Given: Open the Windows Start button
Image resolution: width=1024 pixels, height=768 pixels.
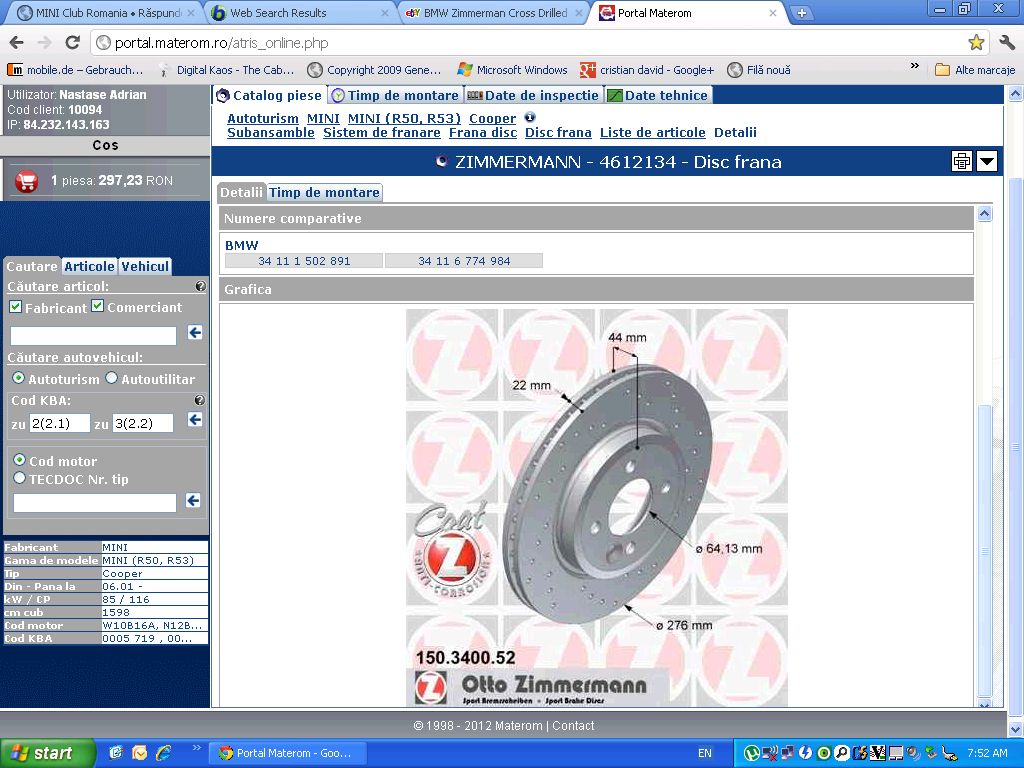Looking at the screenshot, I should tap(47, 753).
